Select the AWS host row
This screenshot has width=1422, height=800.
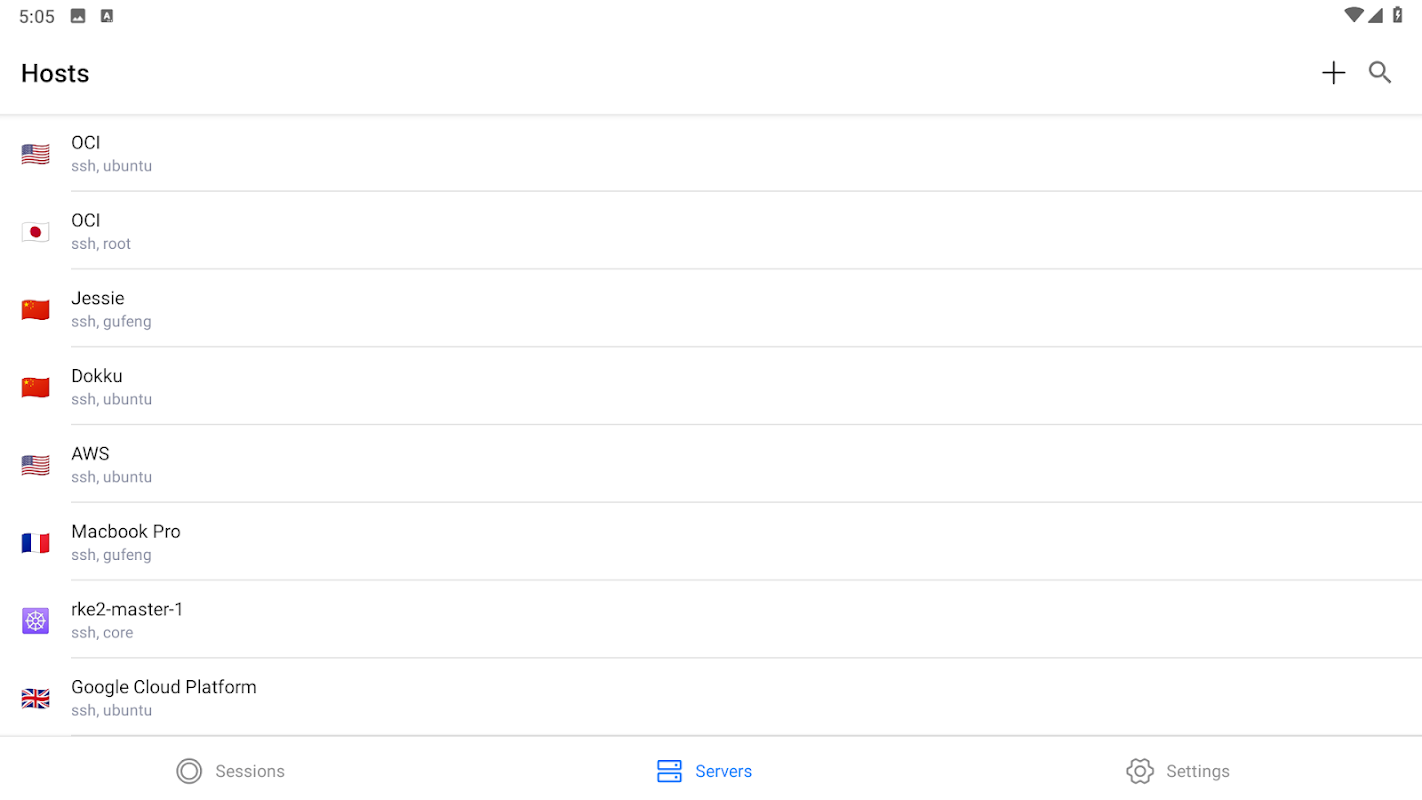click(400, 465)
